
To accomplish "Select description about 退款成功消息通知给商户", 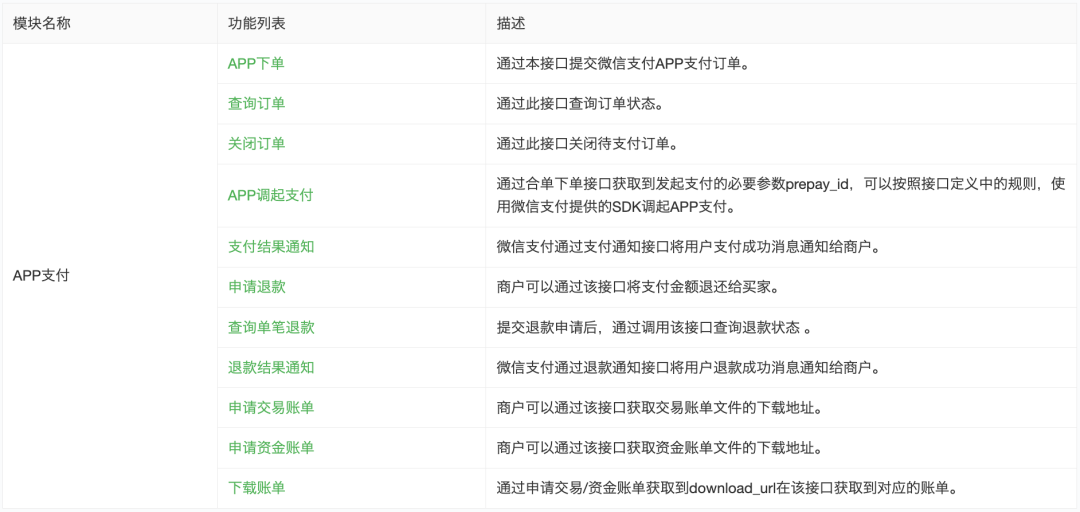I will pyautogui.click(x=688, y=367).
